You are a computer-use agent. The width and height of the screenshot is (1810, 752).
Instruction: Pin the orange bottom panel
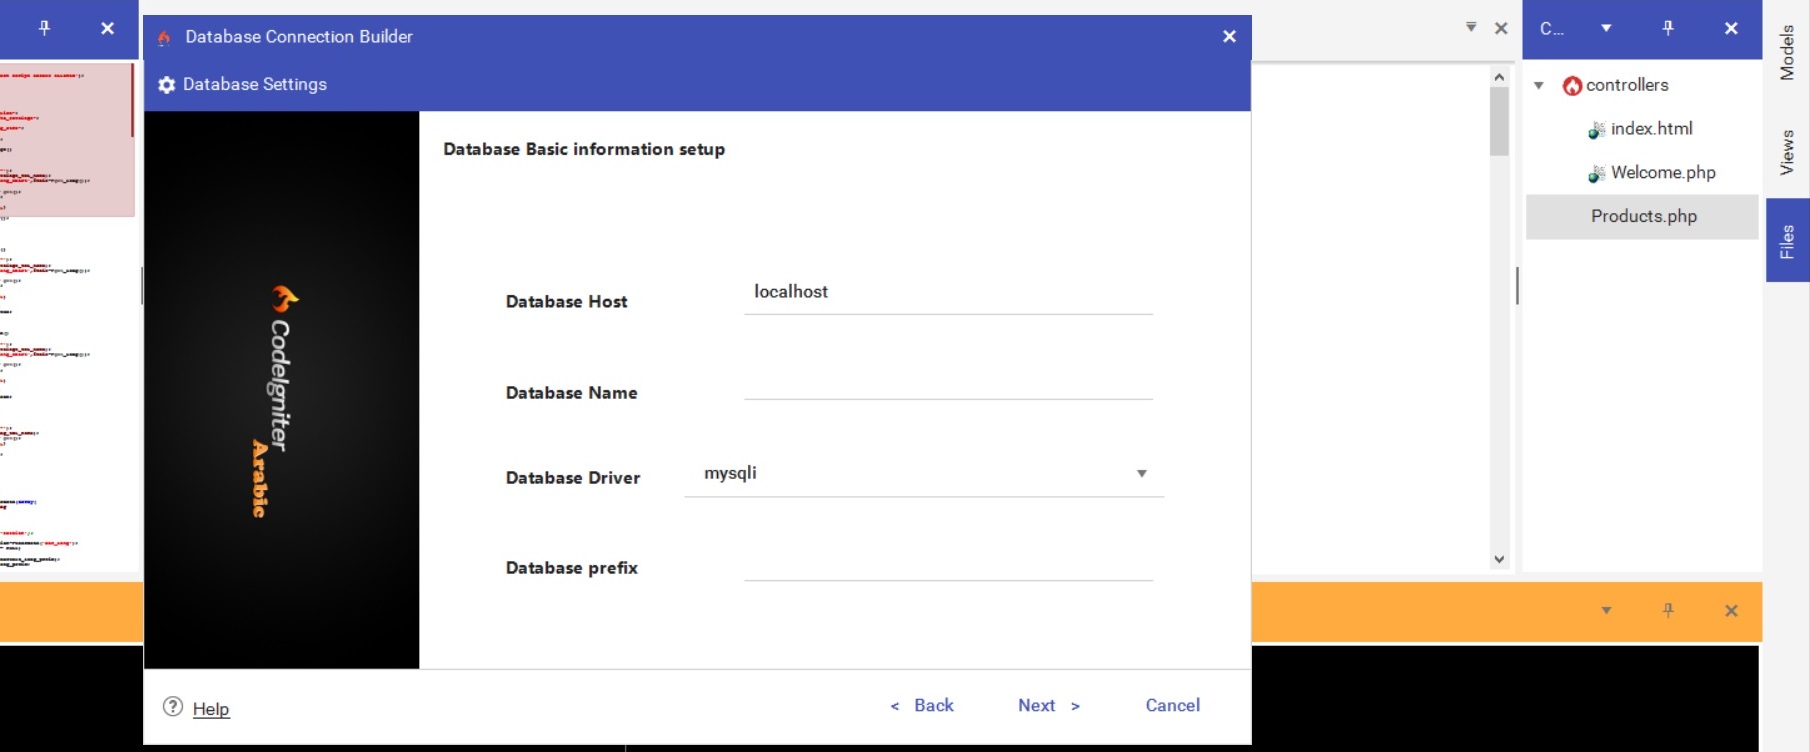point(1667,610)
